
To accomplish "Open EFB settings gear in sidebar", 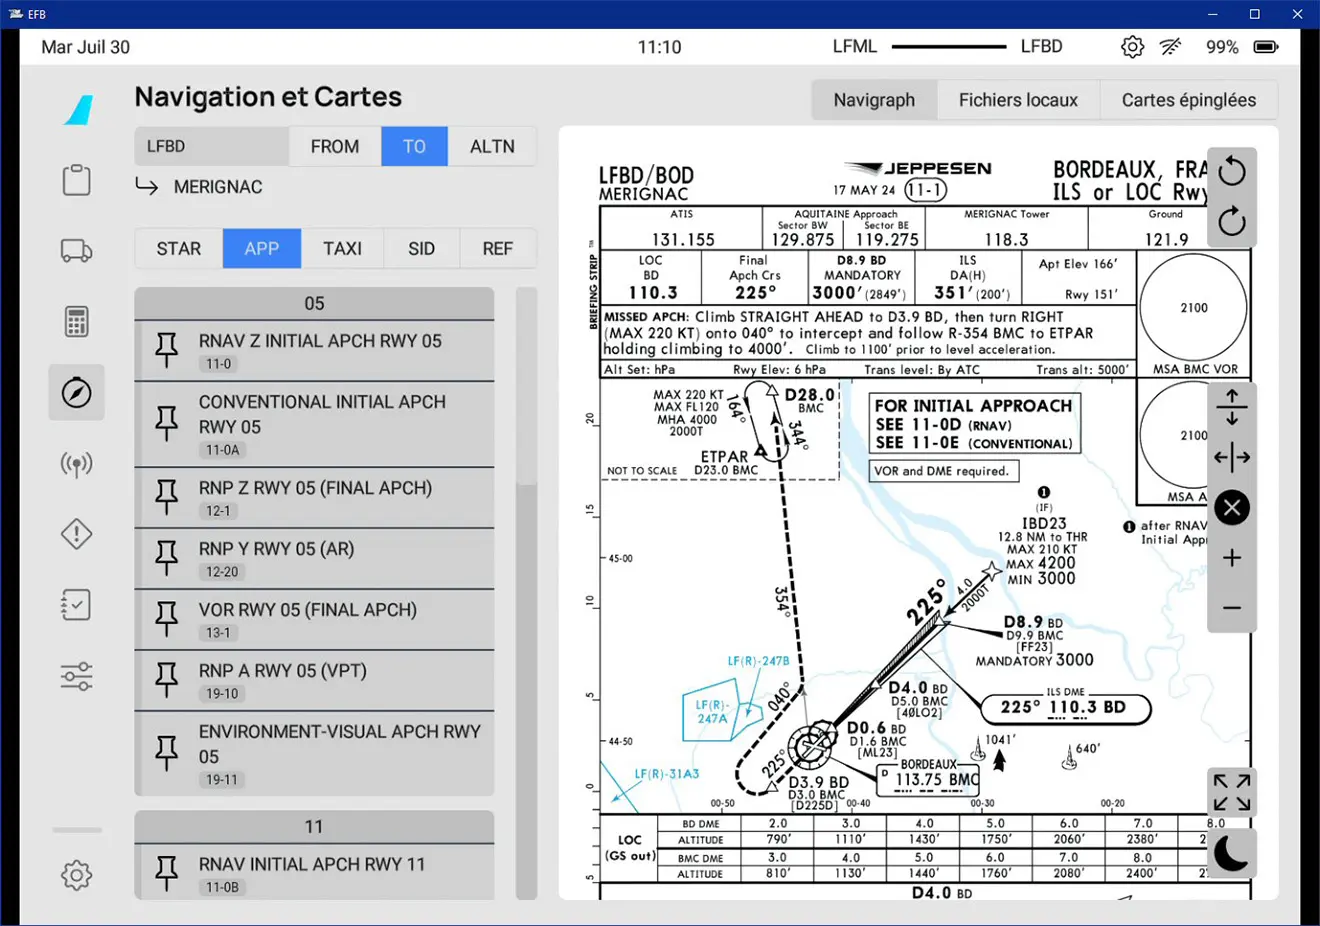I will point(77,875).
